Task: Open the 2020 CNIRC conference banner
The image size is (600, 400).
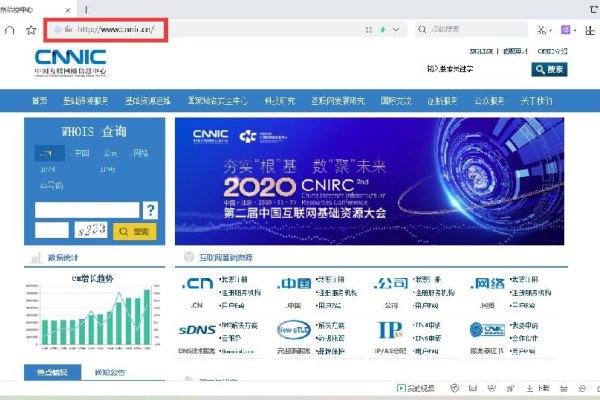Action: (369, 181)
